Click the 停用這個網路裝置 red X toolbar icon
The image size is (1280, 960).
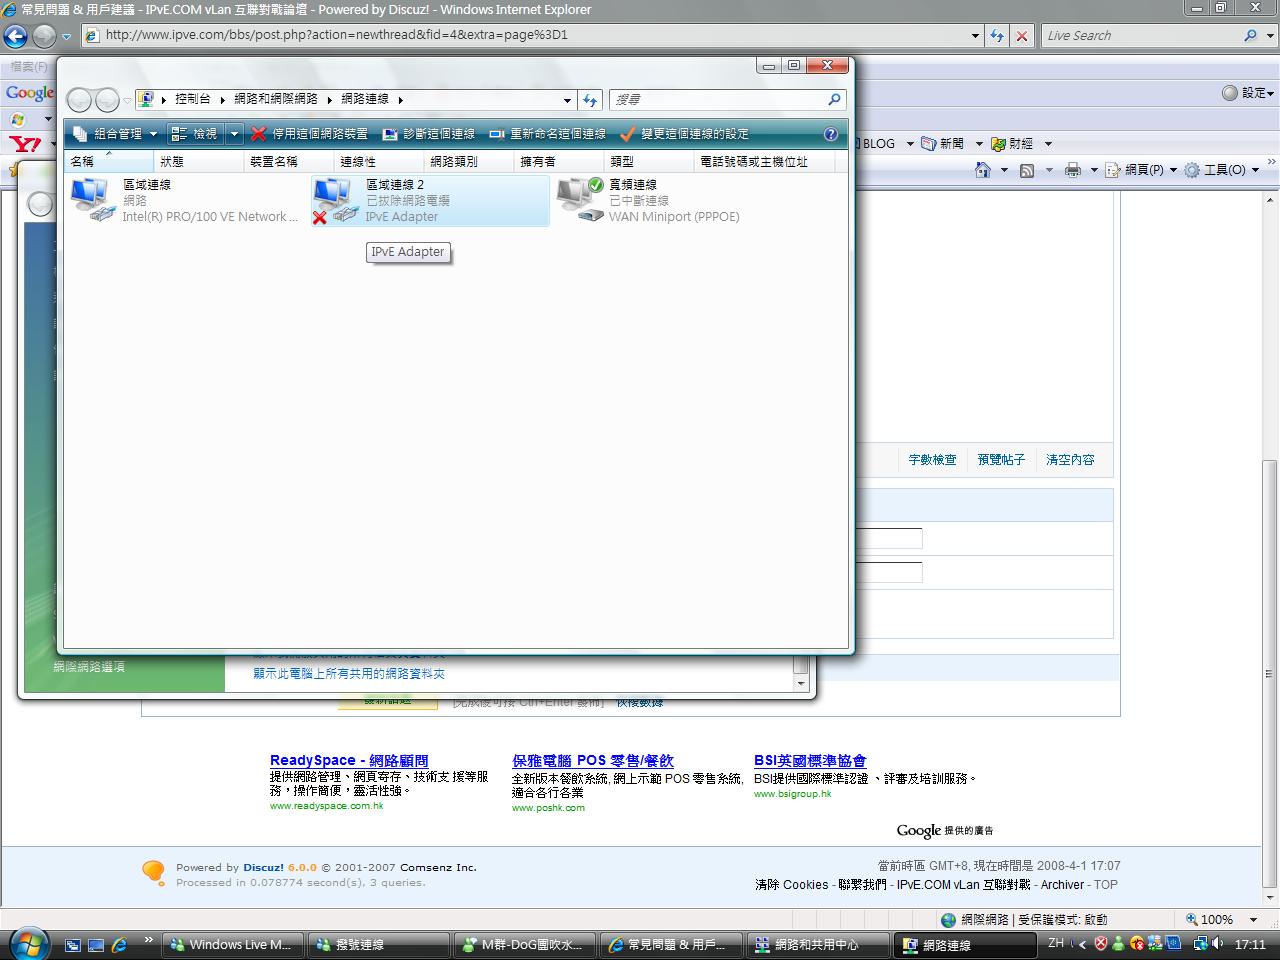(259, 133)
